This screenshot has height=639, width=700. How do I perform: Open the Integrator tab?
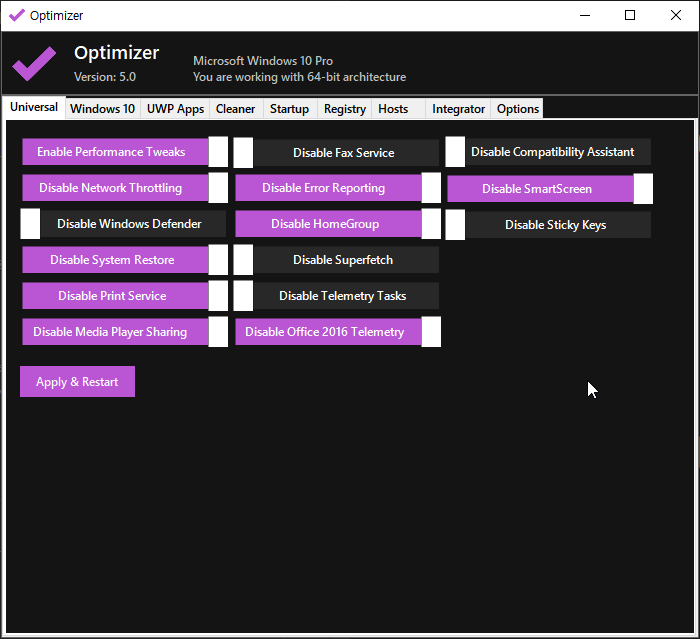tap(458, 109)
